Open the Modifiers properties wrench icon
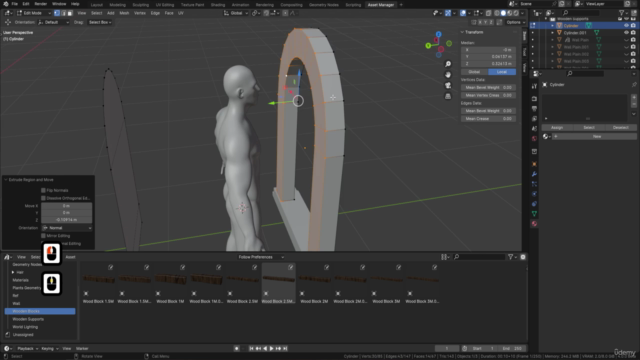The image size is (640, 360). pyautogui.click(x=534, y=174)
